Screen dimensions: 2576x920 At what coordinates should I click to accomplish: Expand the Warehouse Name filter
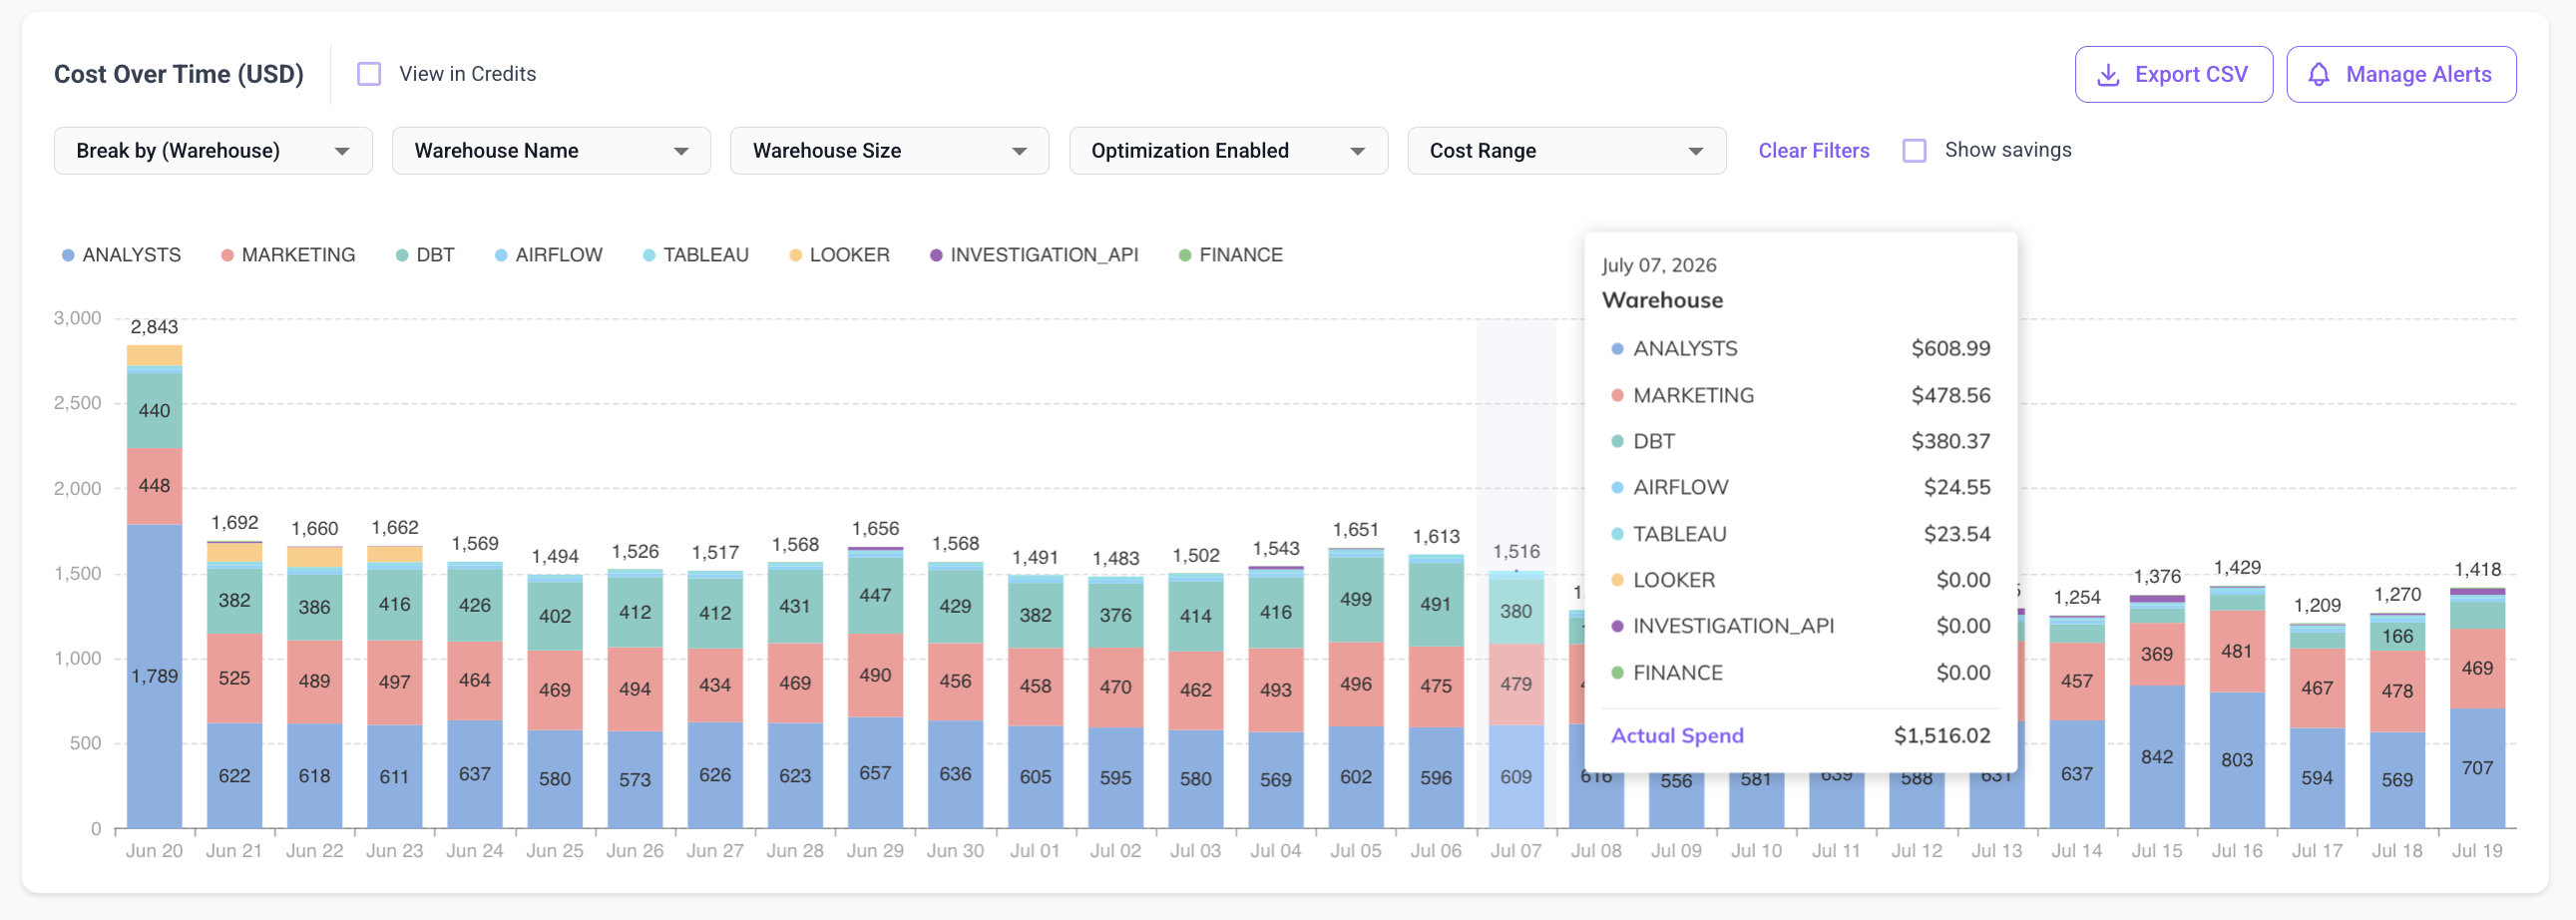point(551,151)
